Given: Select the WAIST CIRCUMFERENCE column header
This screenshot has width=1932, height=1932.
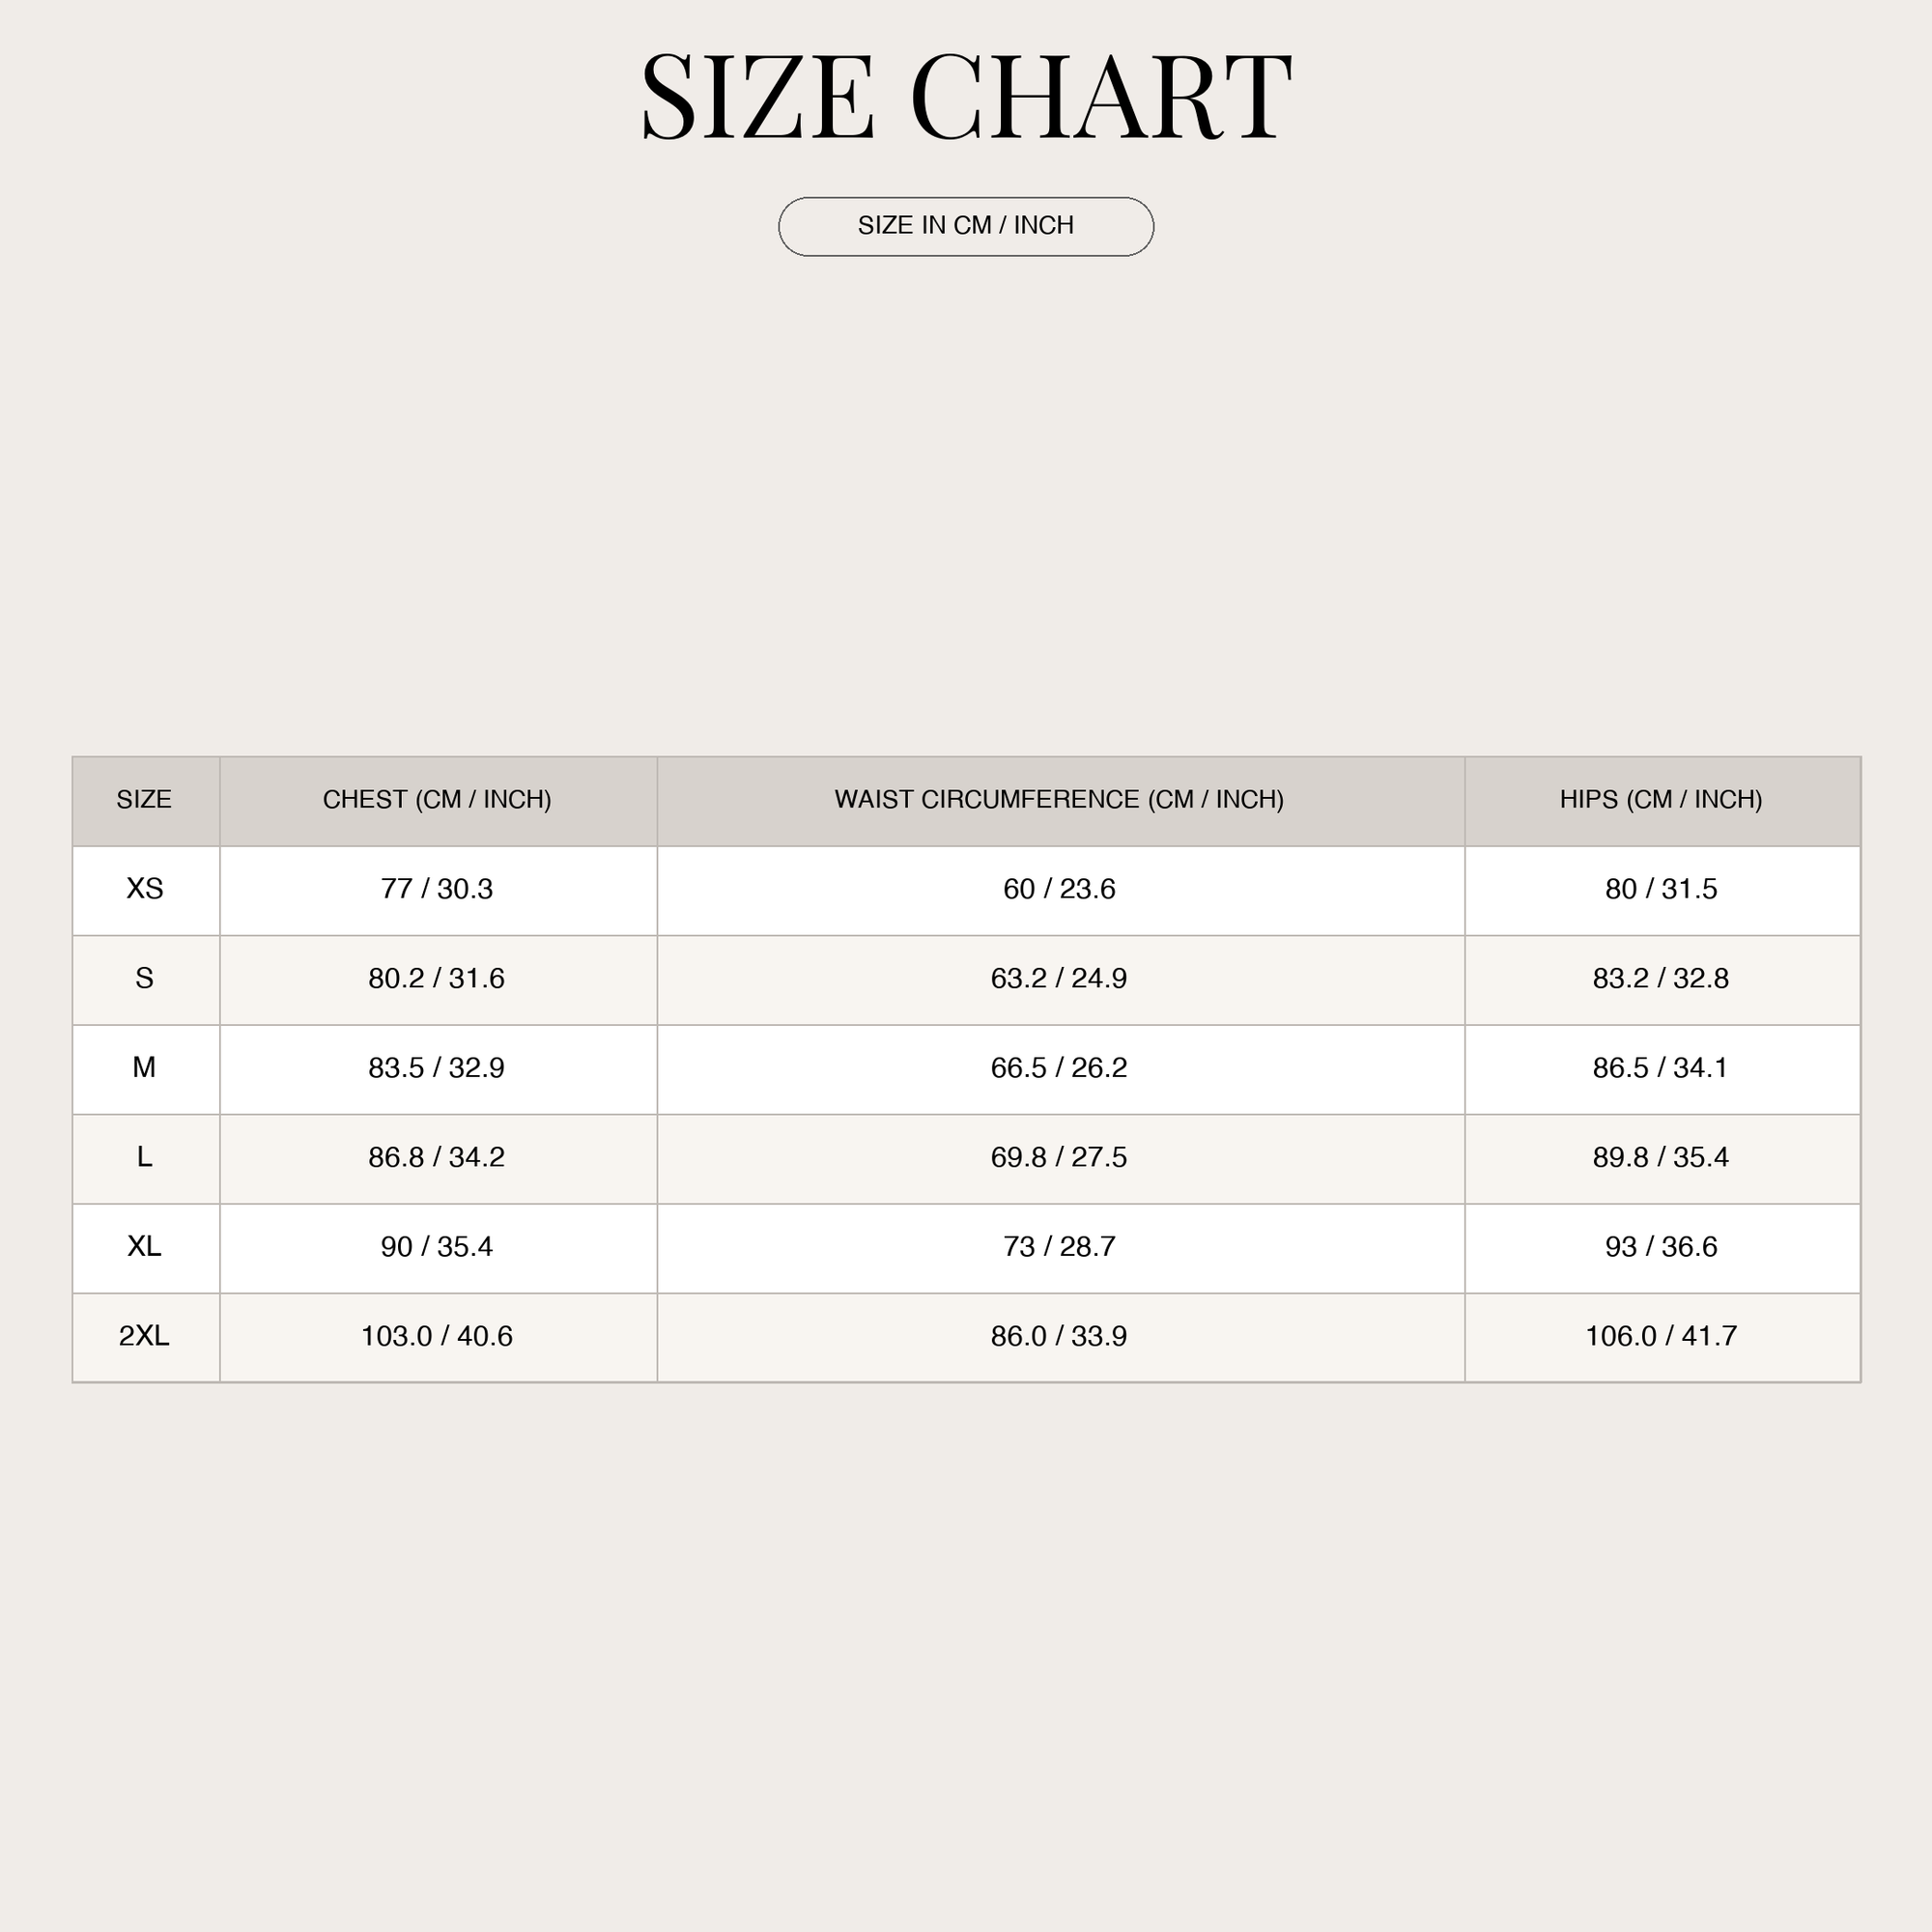Looking at the screenshot, I should pos(1060,799).
